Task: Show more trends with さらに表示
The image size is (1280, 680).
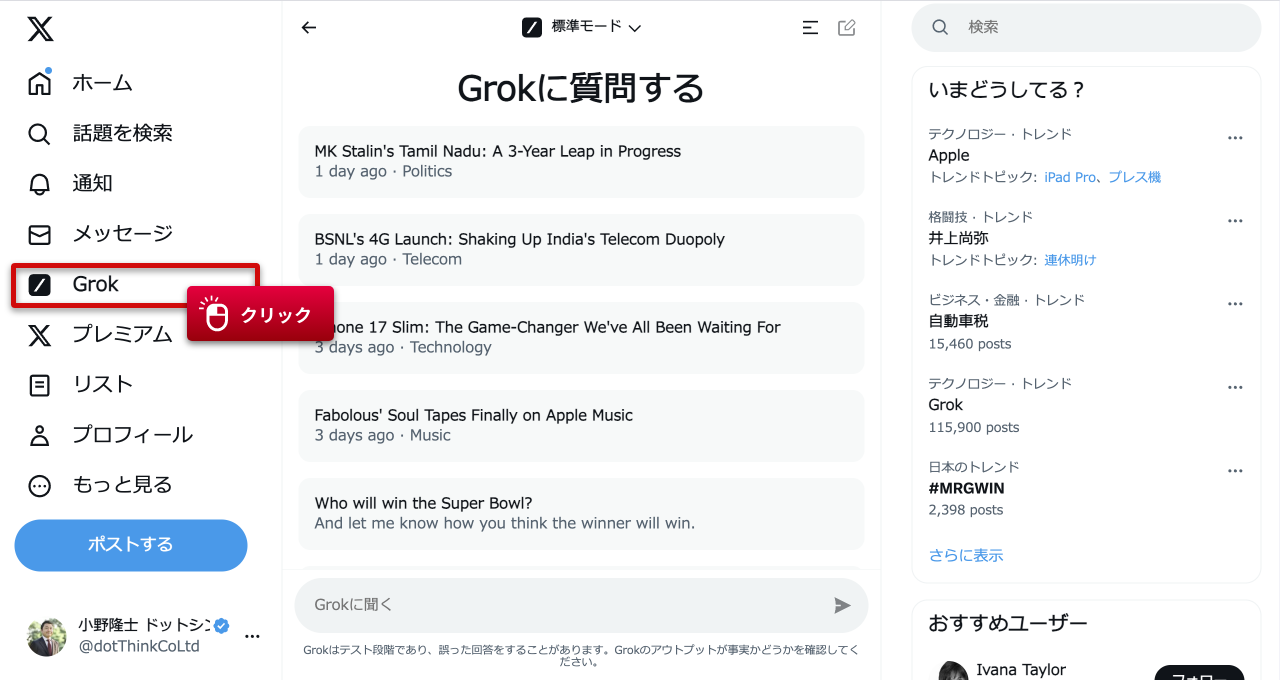Action: tap(965, 555)
